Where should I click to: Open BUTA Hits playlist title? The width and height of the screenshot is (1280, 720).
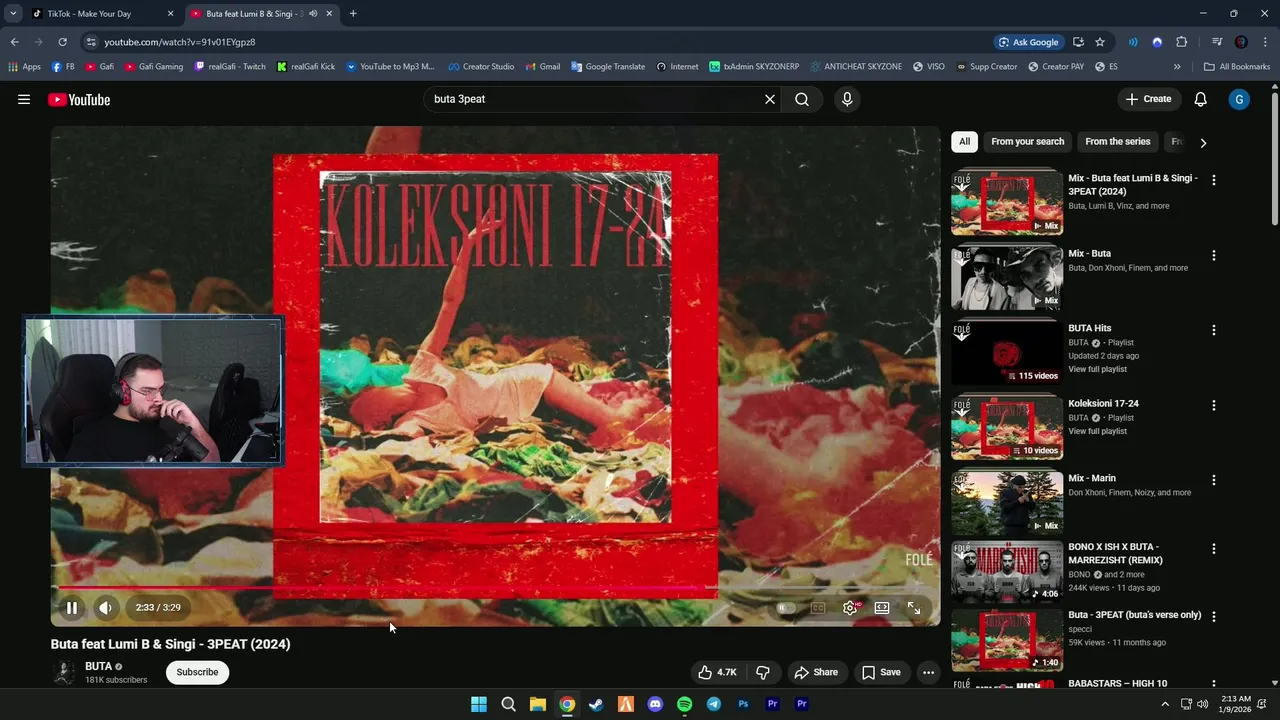coord(1089,328)
